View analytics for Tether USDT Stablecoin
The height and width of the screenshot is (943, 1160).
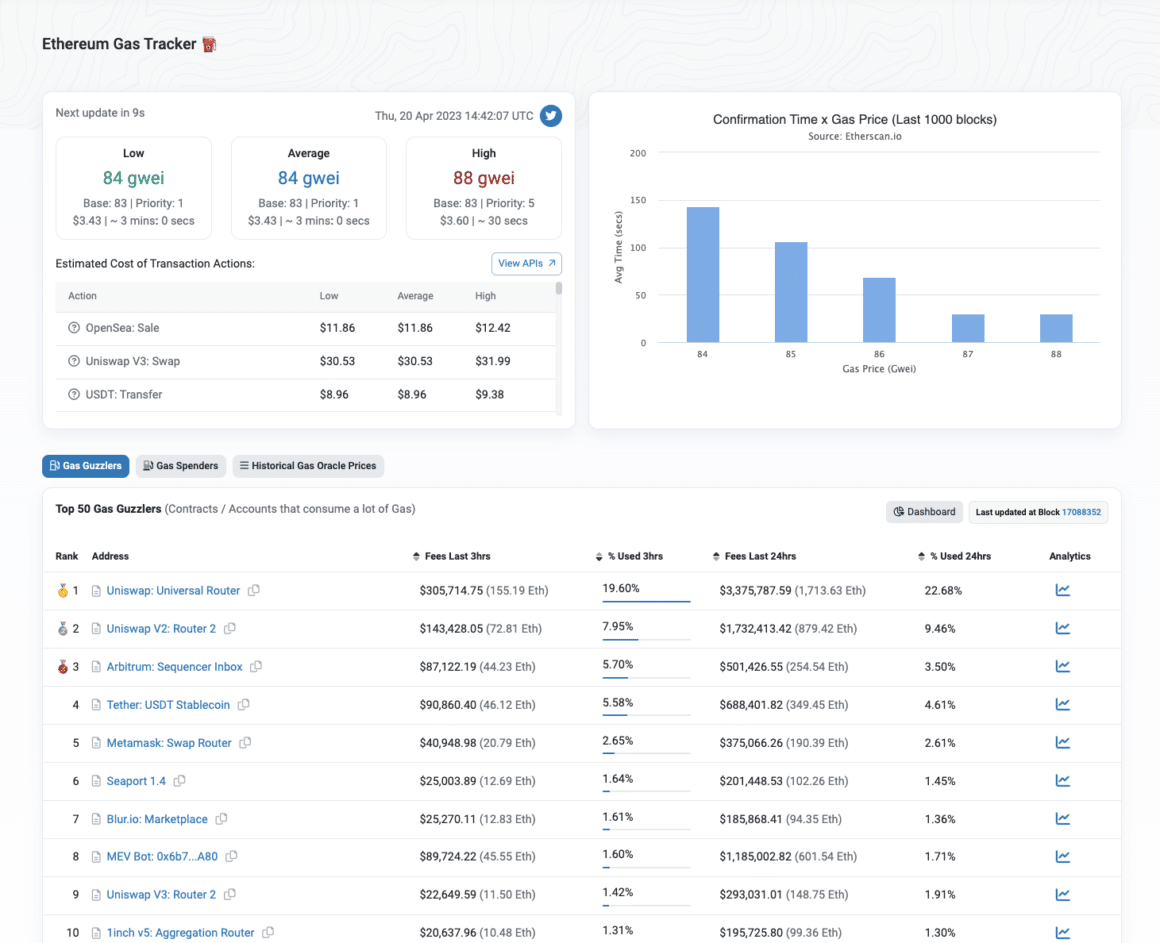1063,704
